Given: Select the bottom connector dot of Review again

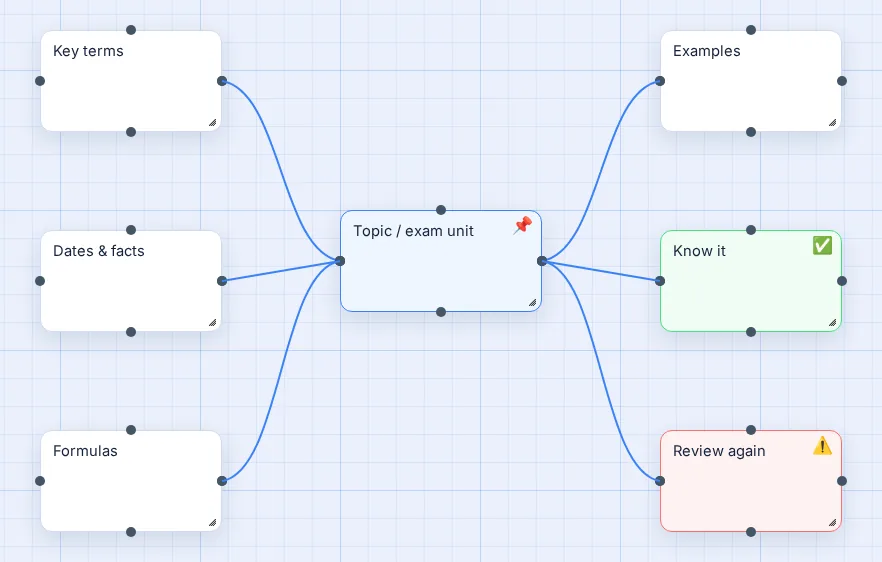Looking at the screenshot, I should [751, 532].
